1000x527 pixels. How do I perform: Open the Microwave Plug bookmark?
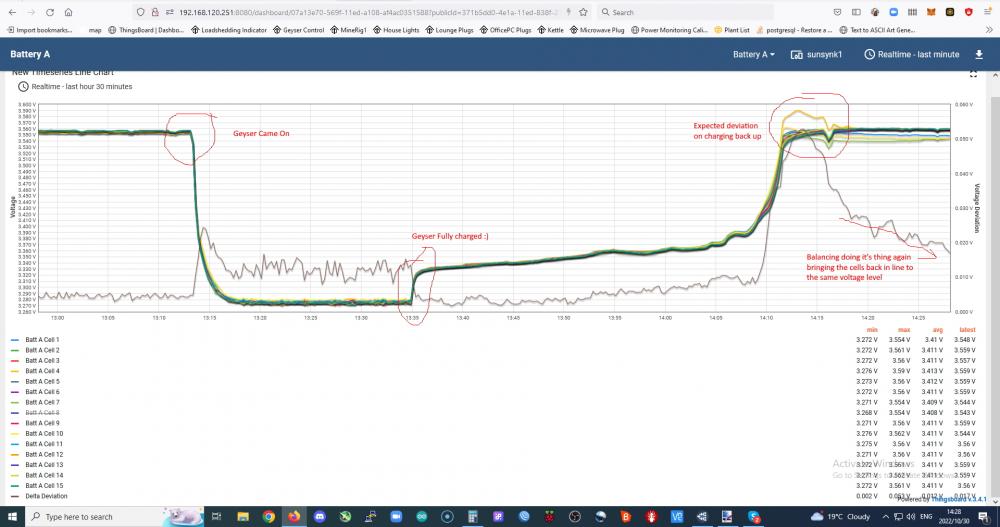click(597, 30)
